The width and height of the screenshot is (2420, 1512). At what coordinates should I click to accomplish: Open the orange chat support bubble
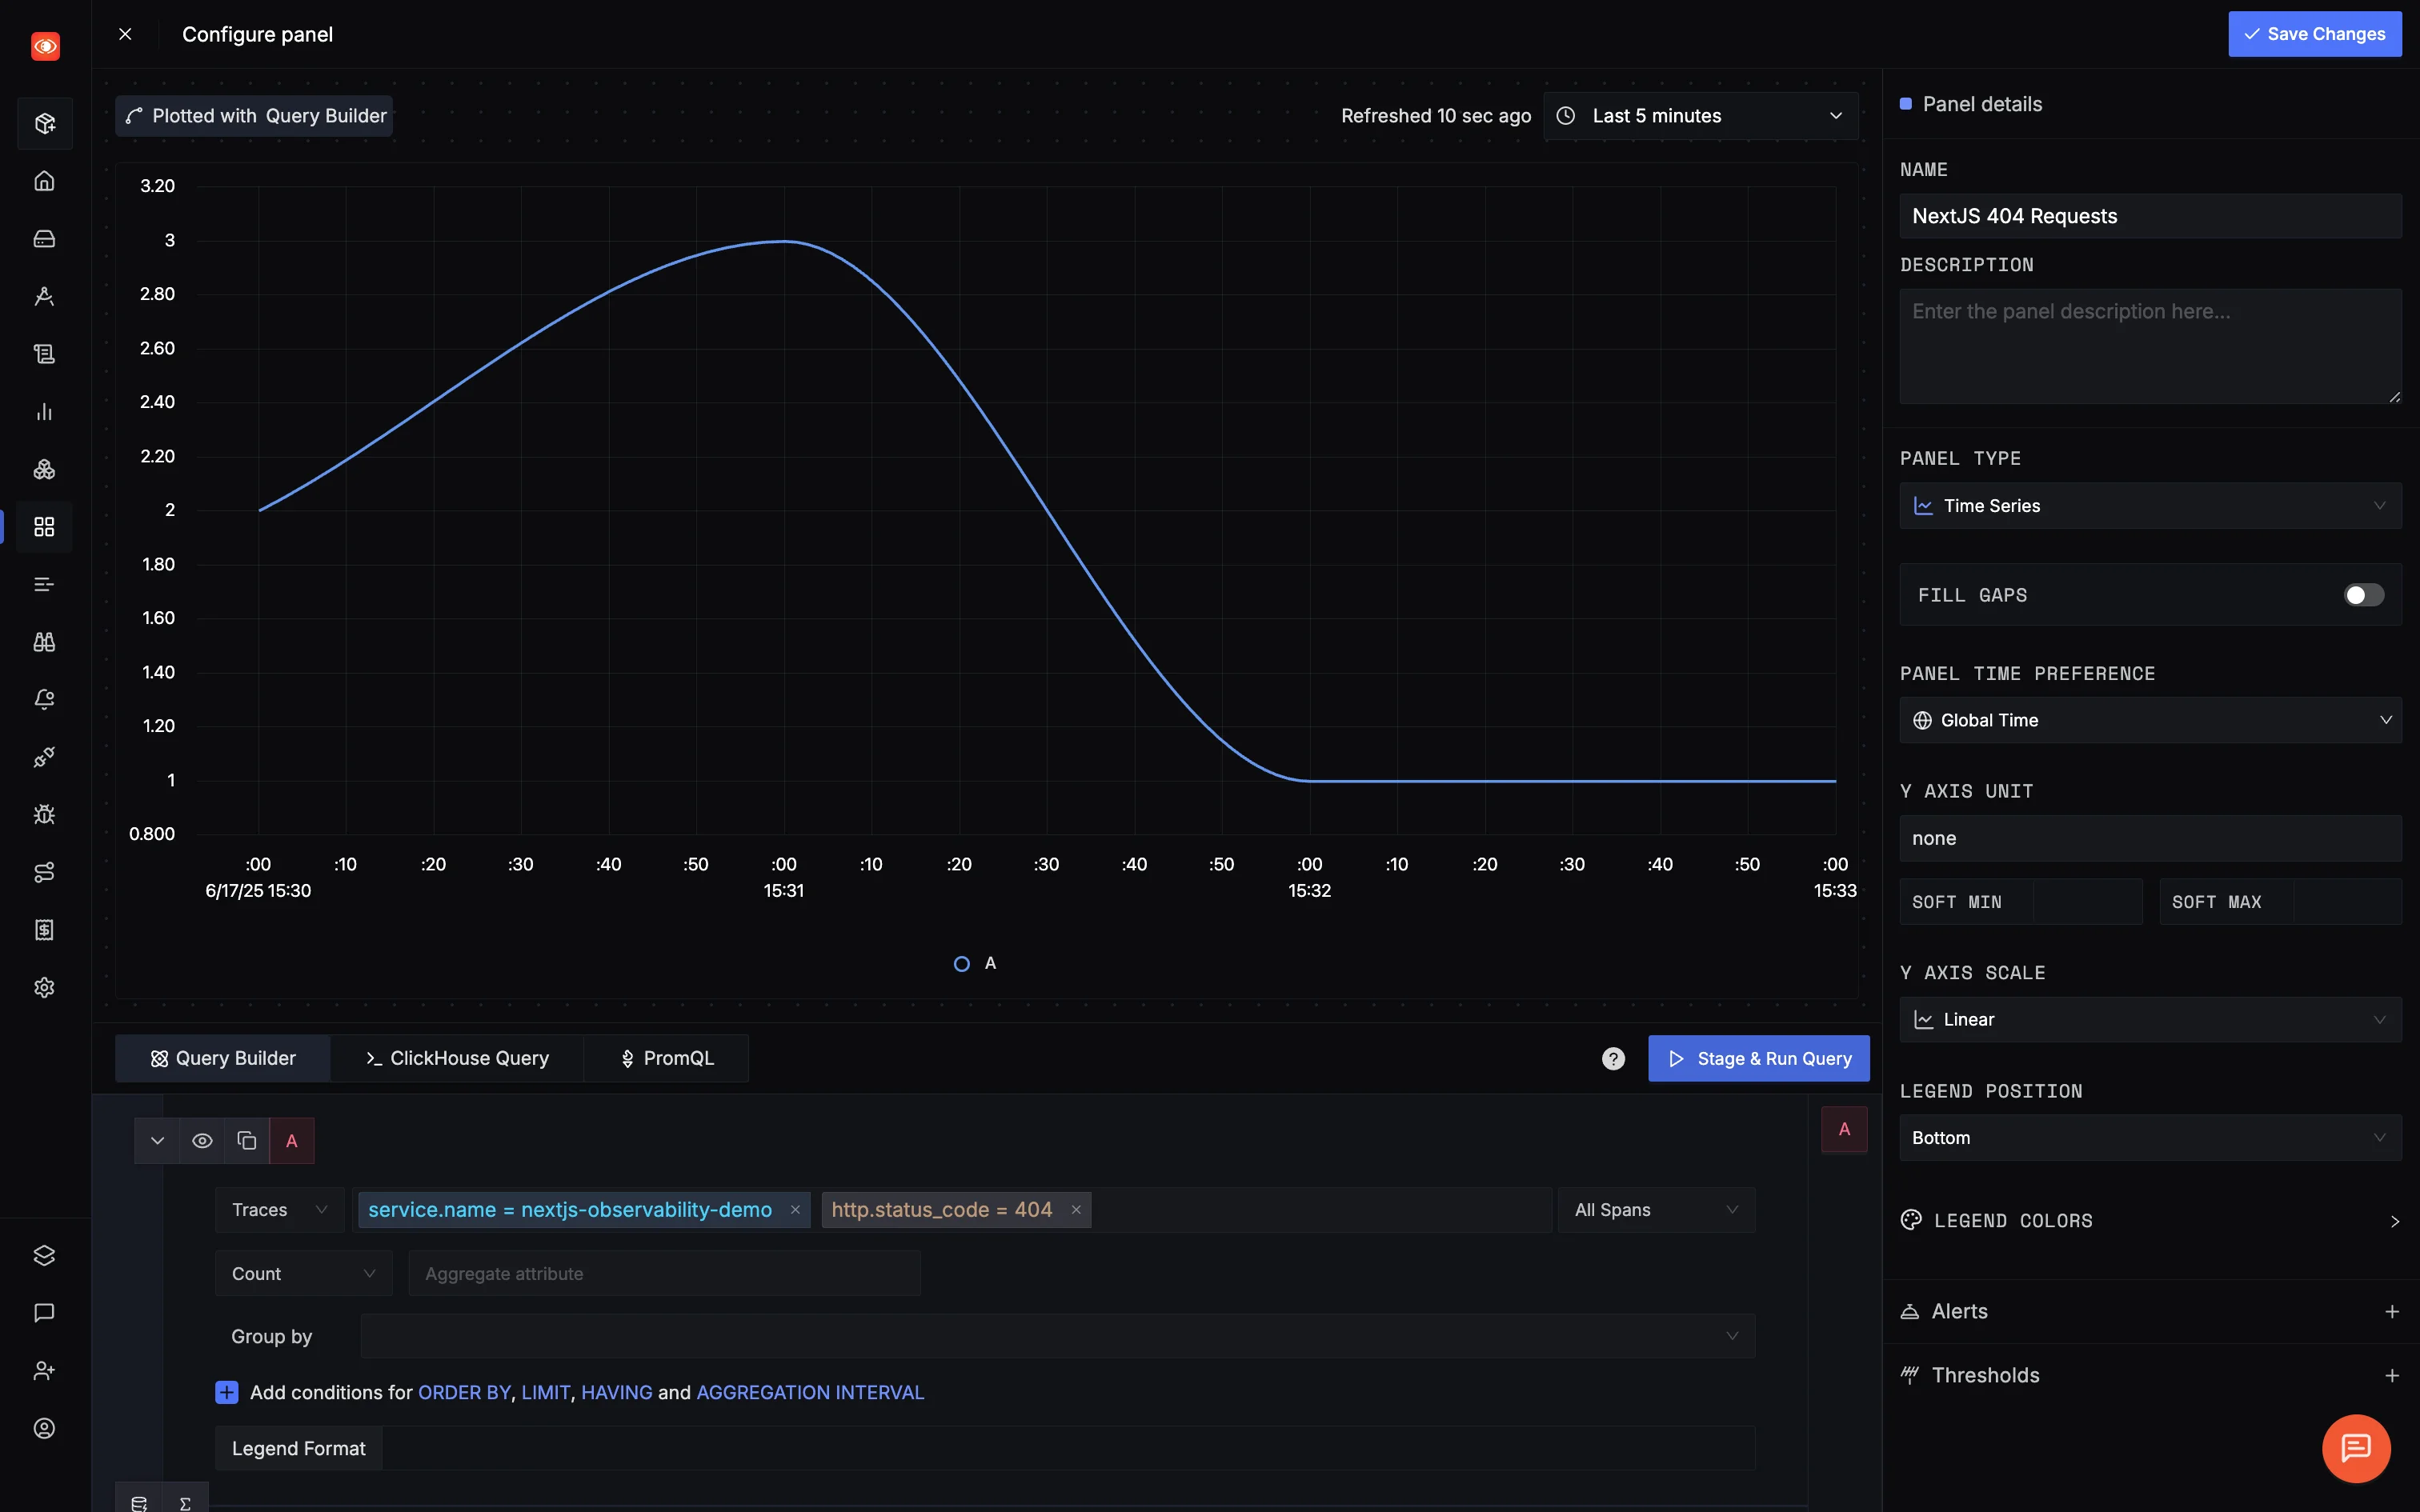(x=2355, y=1447)
